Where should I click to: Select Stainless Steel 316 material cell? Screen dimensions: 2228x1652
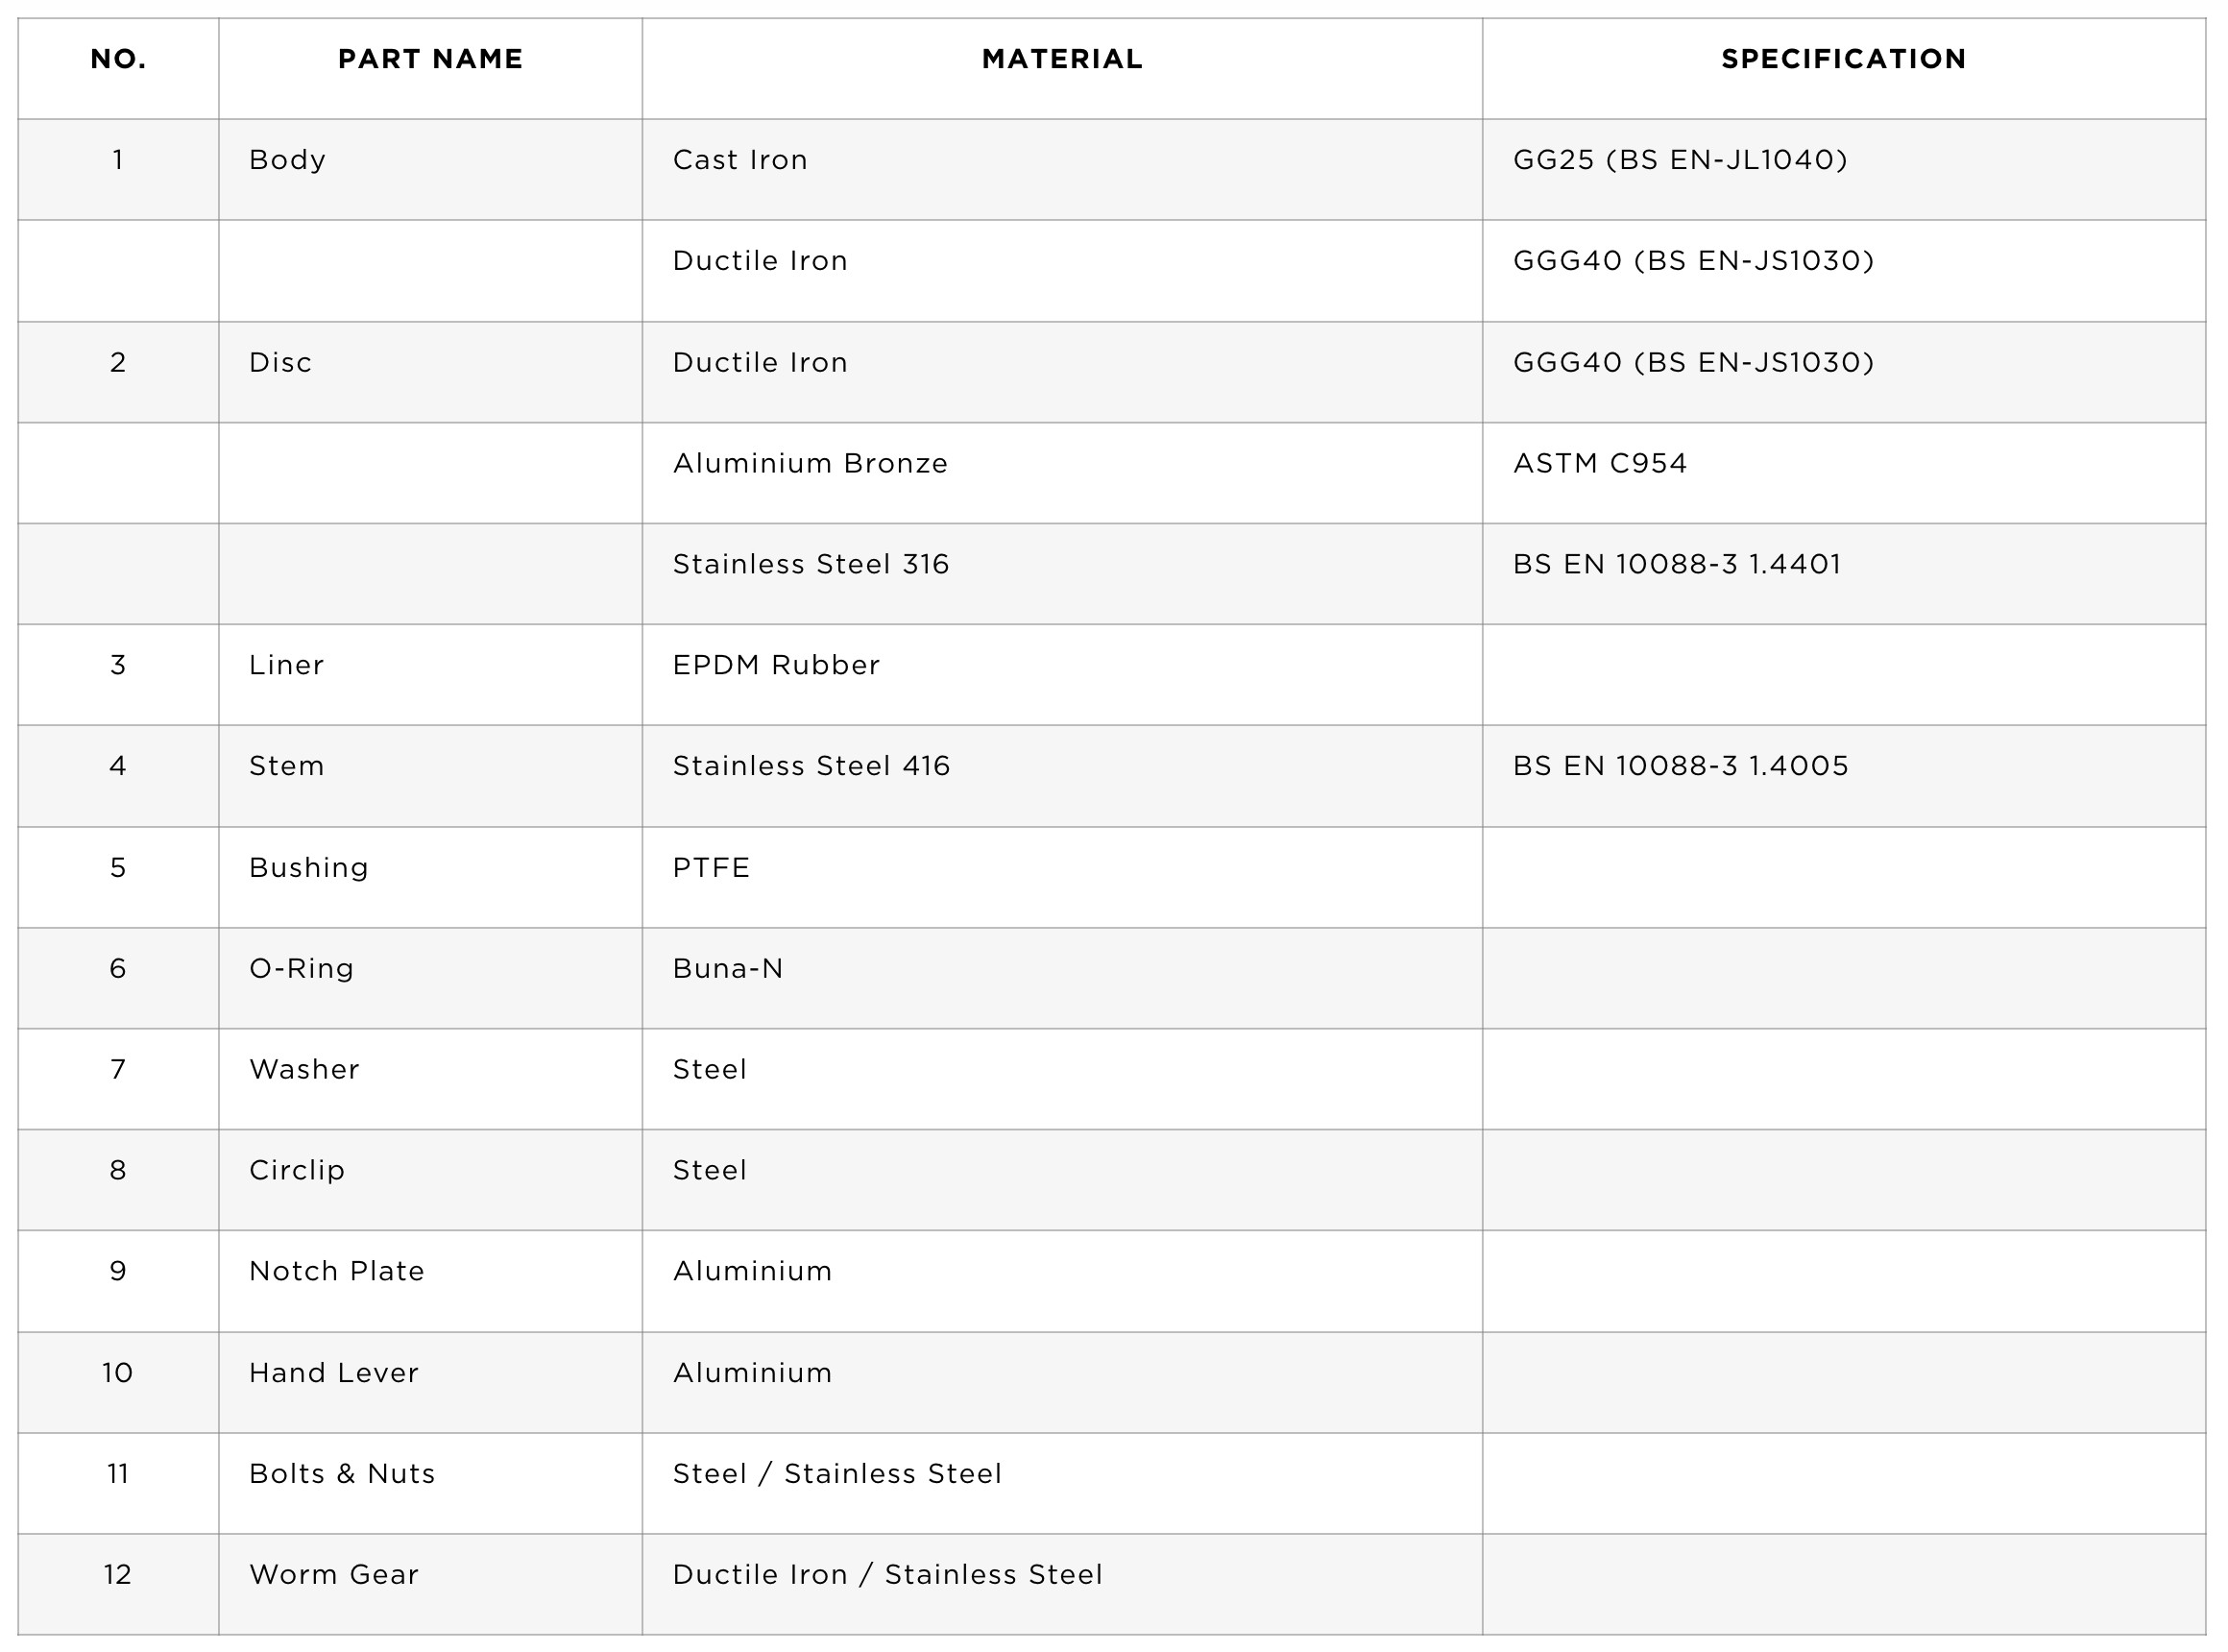click(x=1062, y=574)
